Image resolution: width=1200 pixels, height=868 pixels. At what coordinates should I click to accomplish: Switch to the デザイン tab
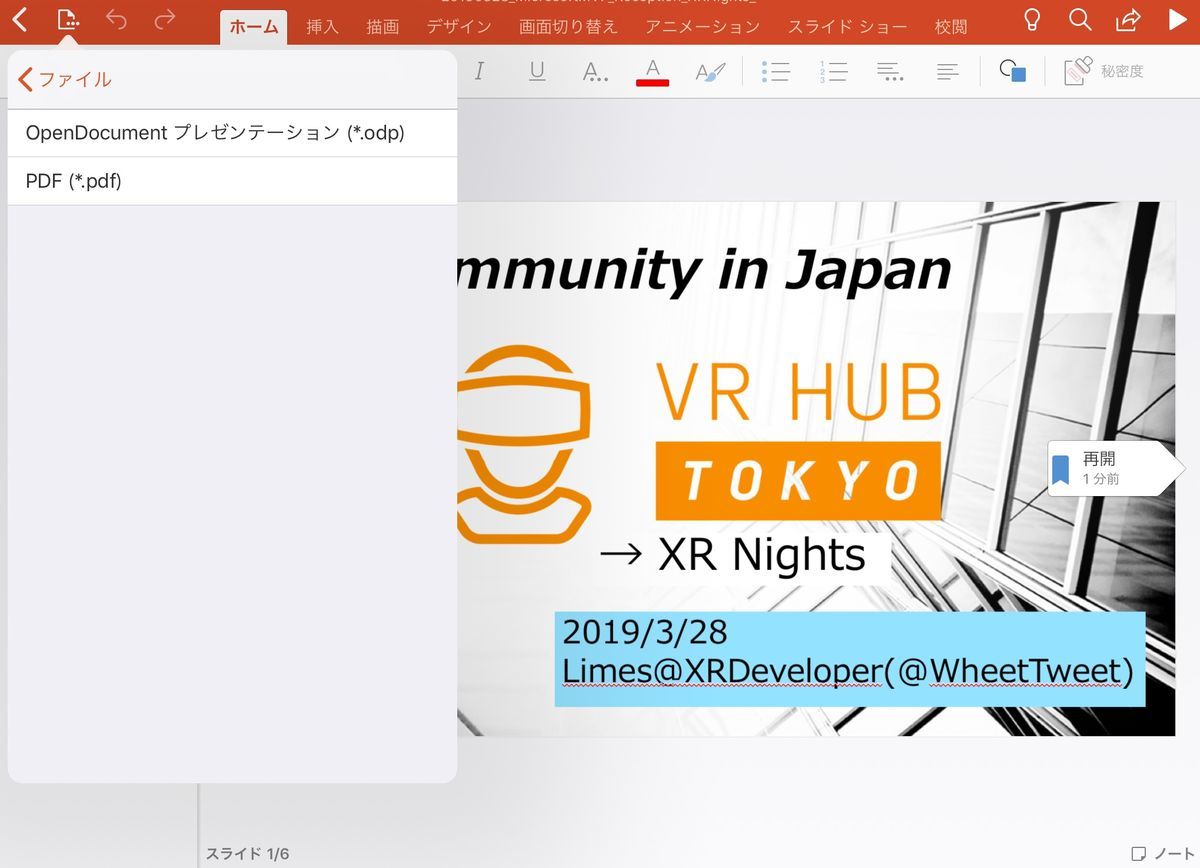click(459, 27)
